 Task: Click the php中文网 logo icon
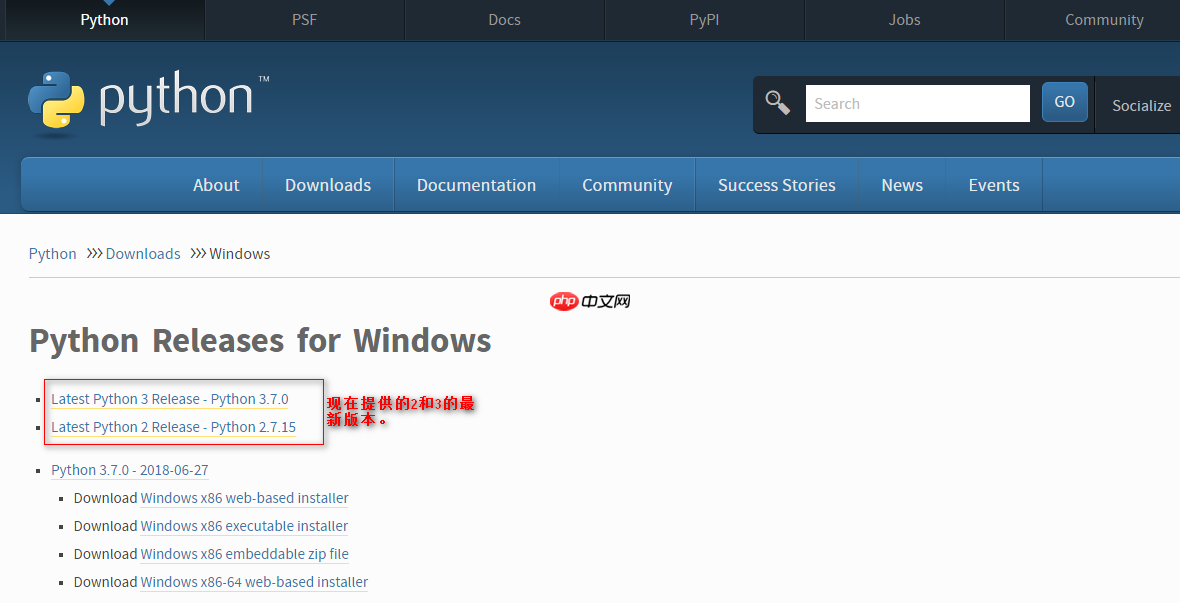(x=563, y=300)
